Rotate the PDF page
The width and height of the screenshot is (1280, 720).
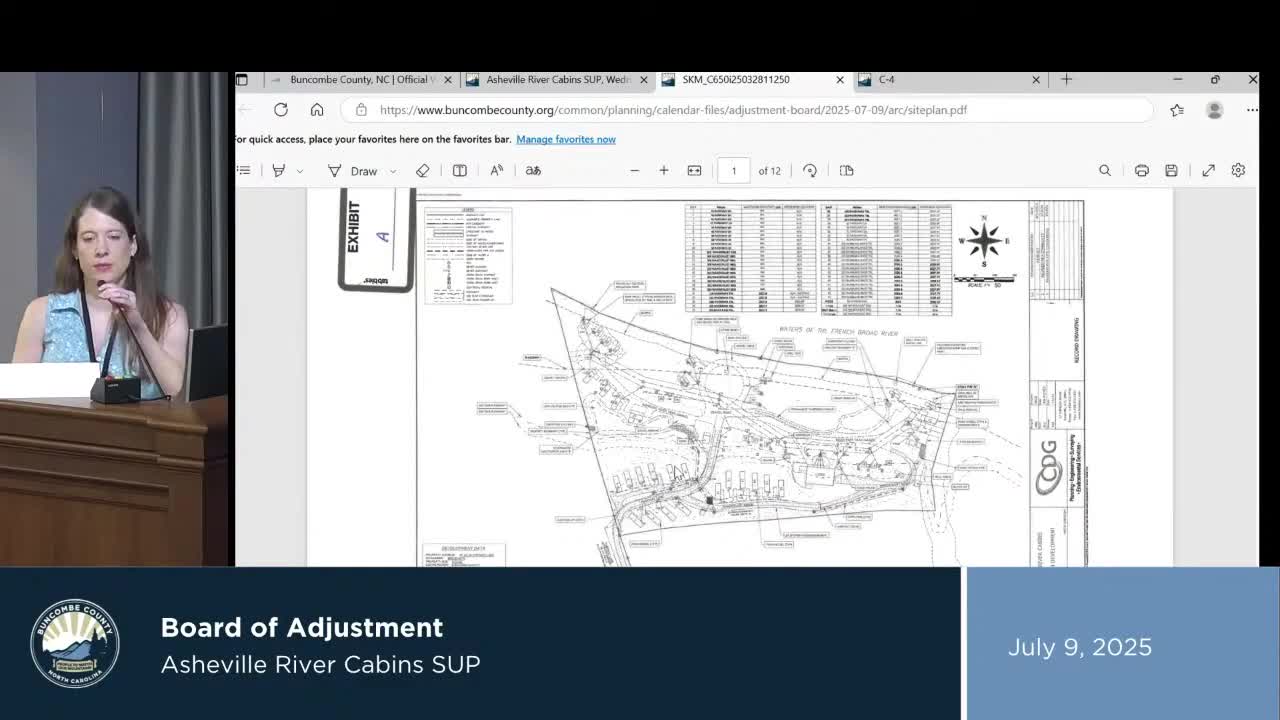pos(810,171)
